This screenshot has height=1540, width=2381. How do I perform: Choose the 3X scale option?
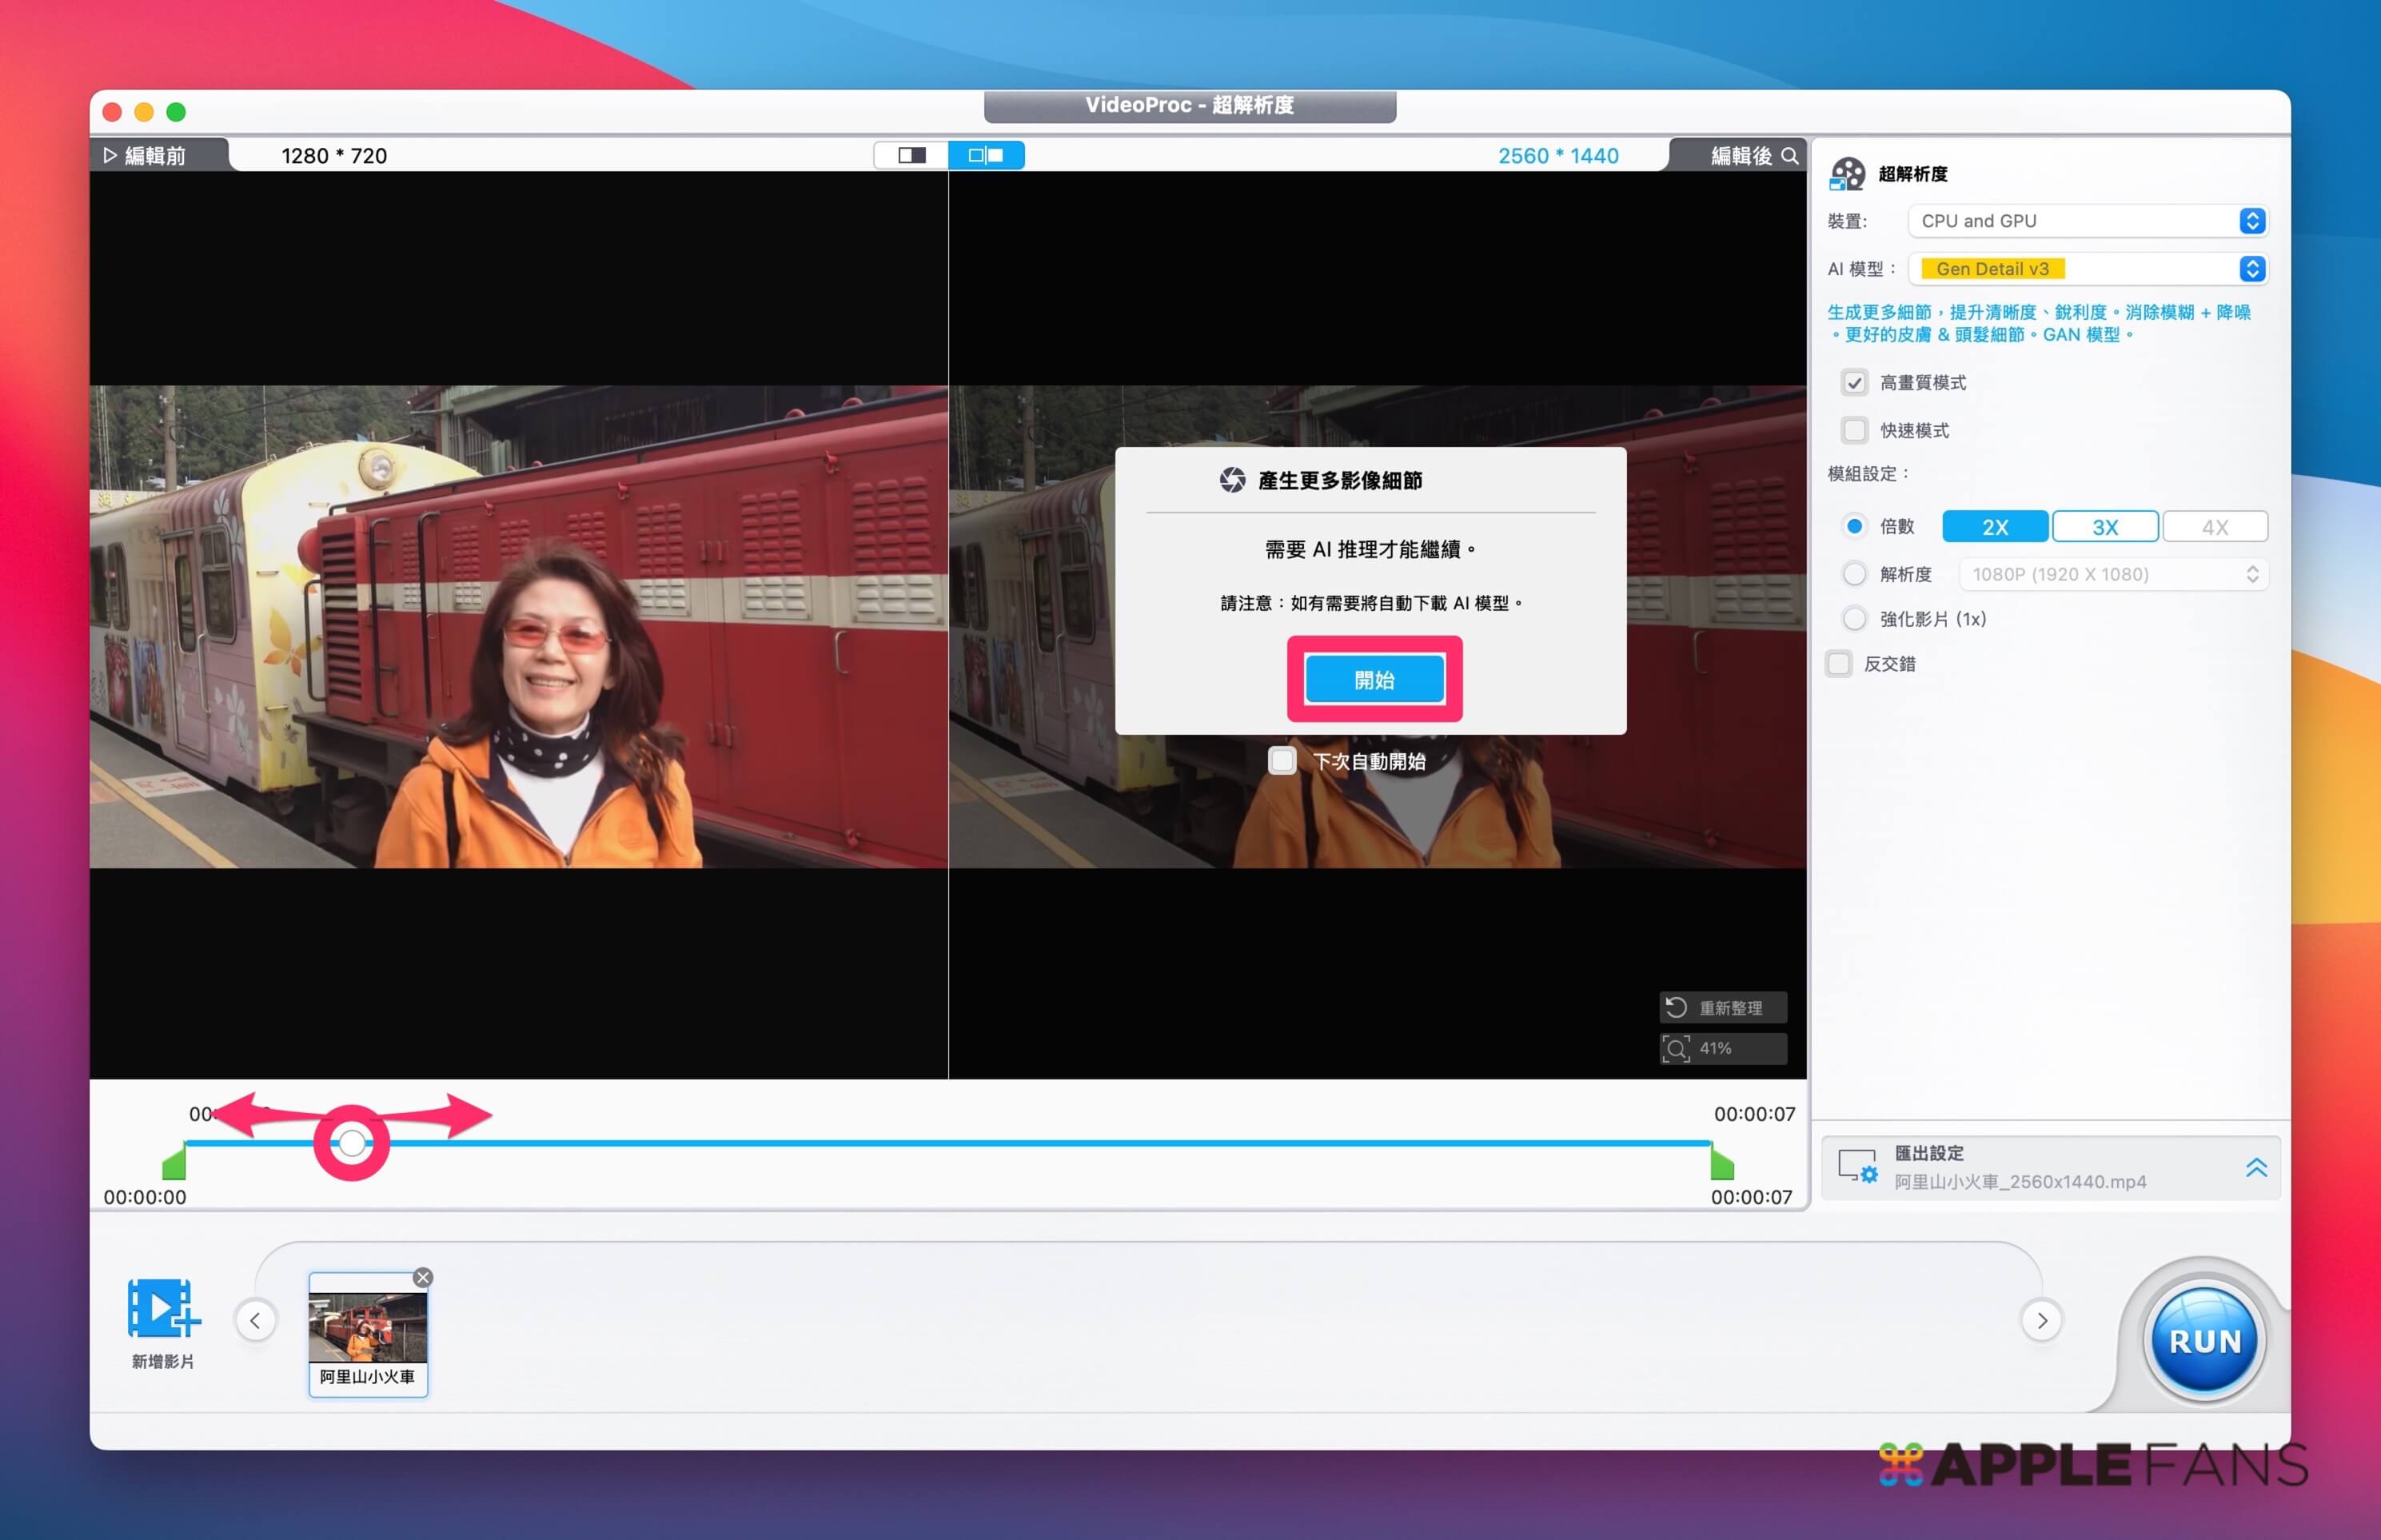pyautogui.click(x=2104, y=527)
